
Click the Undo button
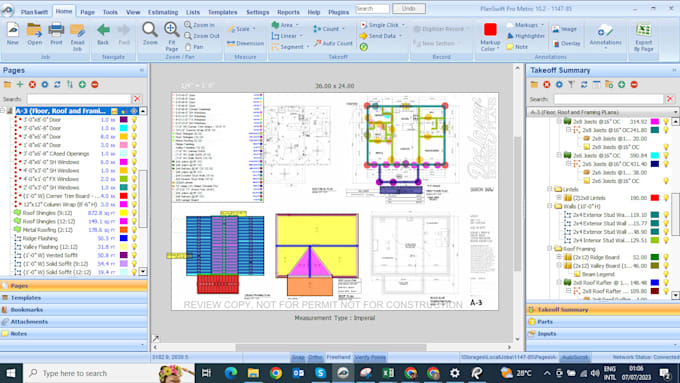[409, 9]
